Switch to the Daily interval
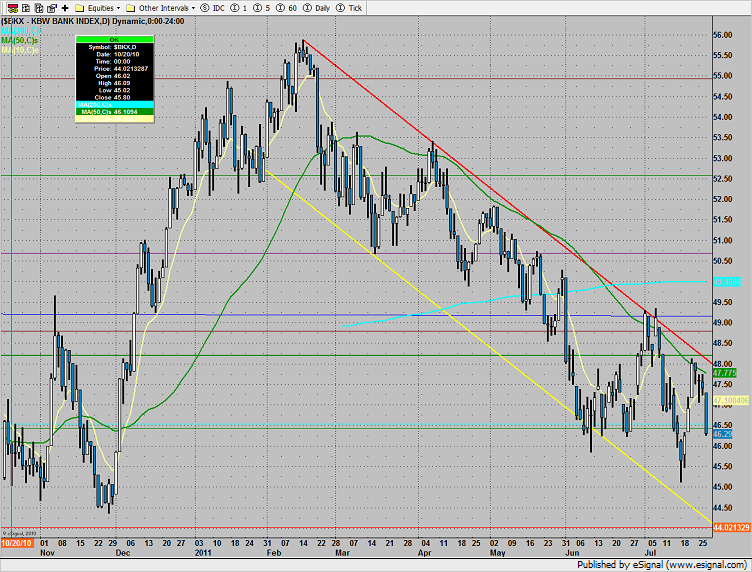This screenshot has width=752, height=572. pyautogui.click(x=317, y=8)
